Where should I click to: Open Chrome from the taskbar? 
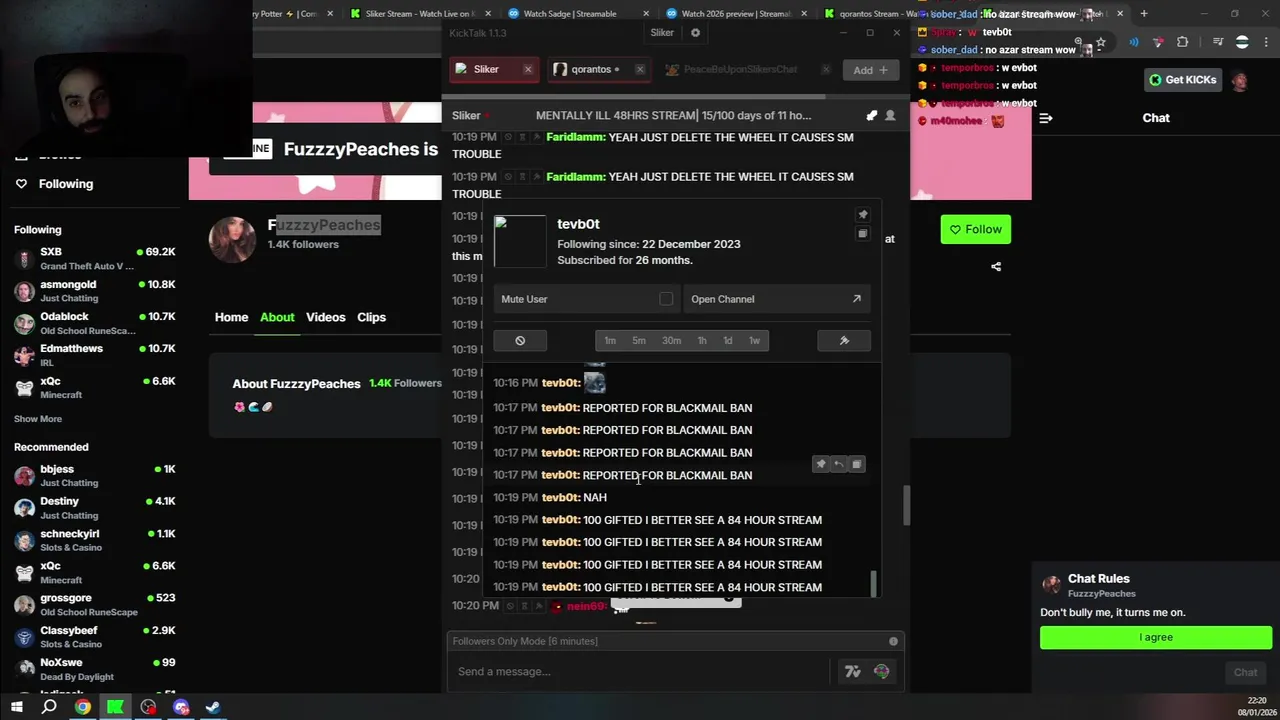coord(83,707)
